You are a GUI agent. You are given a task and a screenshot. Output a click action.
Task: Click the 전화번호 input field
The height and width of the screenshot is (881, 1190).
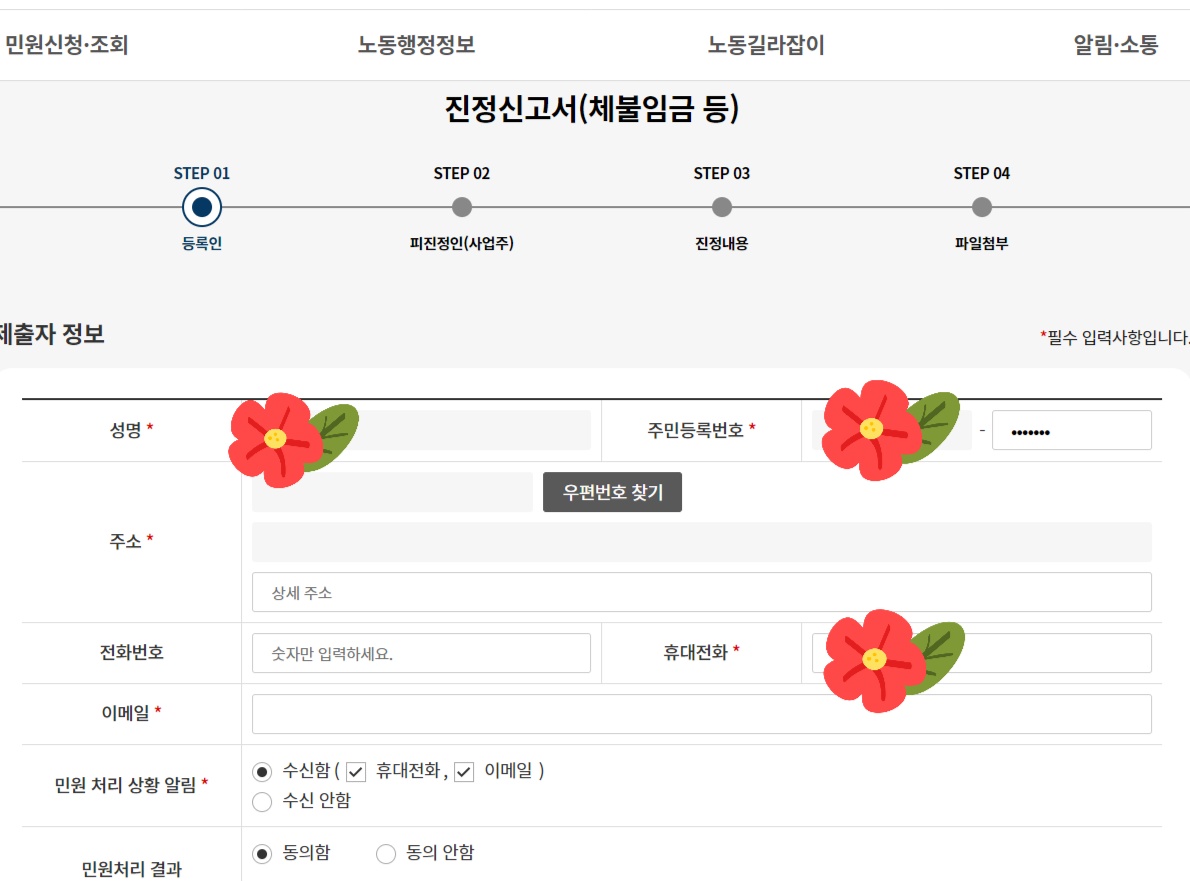tap(420, 652)
